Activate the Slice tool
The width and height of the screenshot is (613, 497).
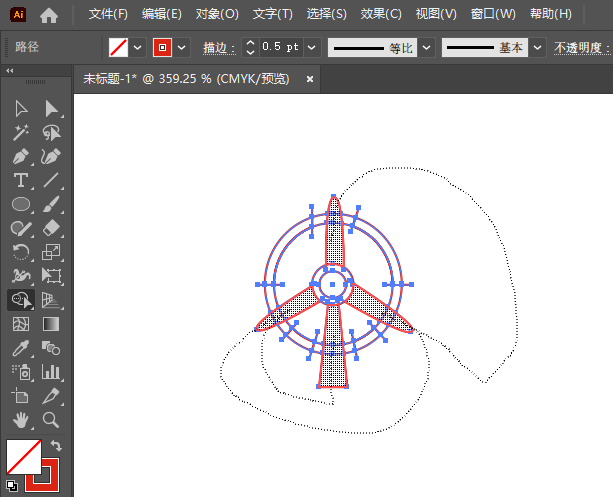[51, 396]
